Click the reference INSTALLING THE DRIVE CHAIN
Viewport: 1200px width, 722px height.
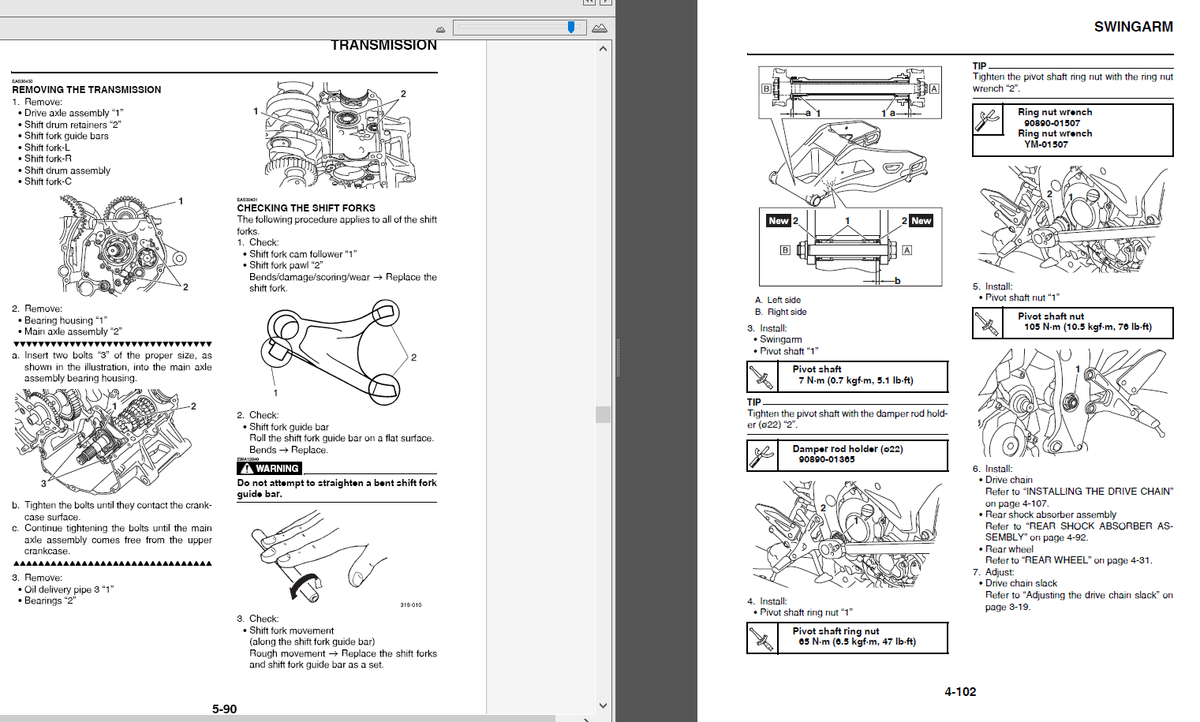(x=1096, y=492)
